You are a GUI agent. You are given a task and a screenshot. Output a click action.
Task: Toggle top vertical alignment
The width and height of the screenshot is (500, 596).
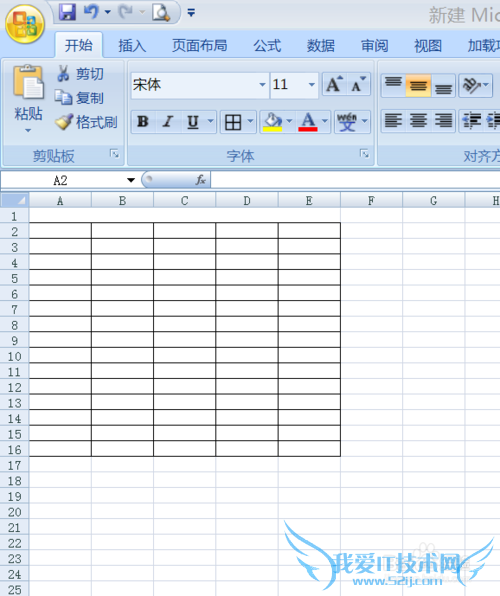coord(393,85)
